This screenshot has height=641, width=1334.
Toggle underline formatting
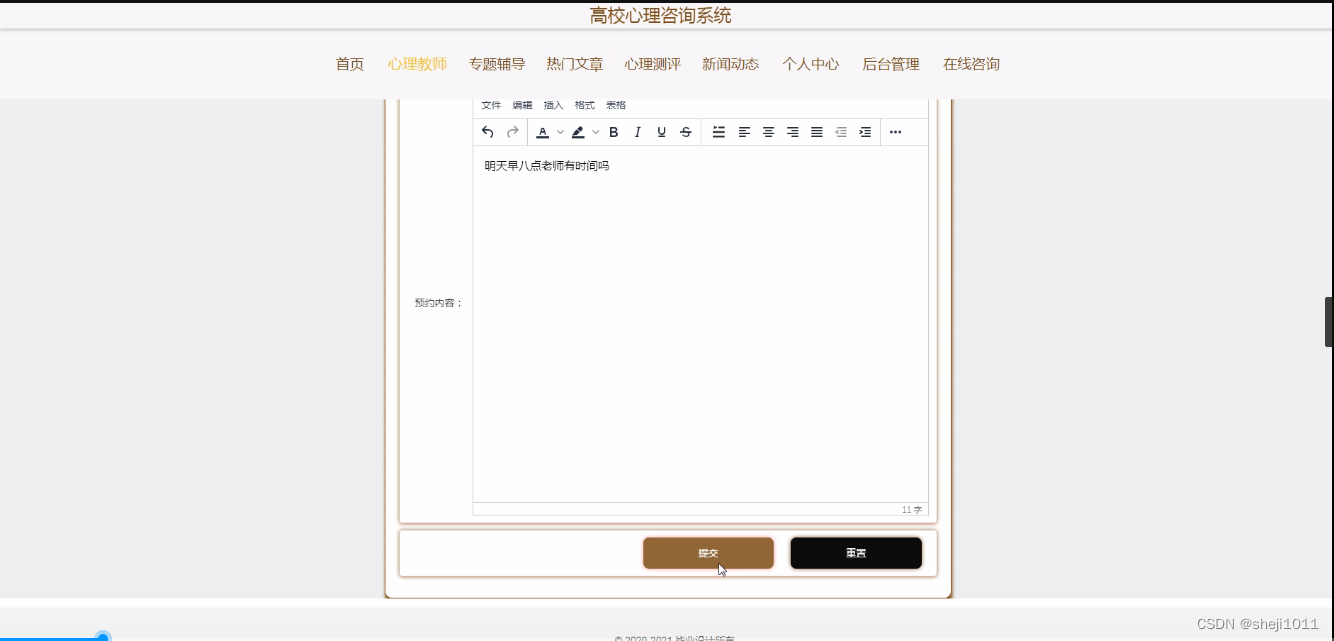(x=662, y=132)
